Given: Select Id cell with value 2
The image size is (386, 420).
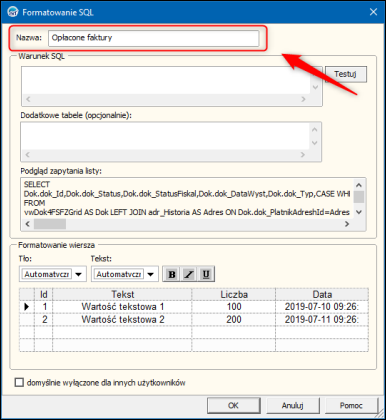Looking at the screenshot, I should click(x=44, y=320).
